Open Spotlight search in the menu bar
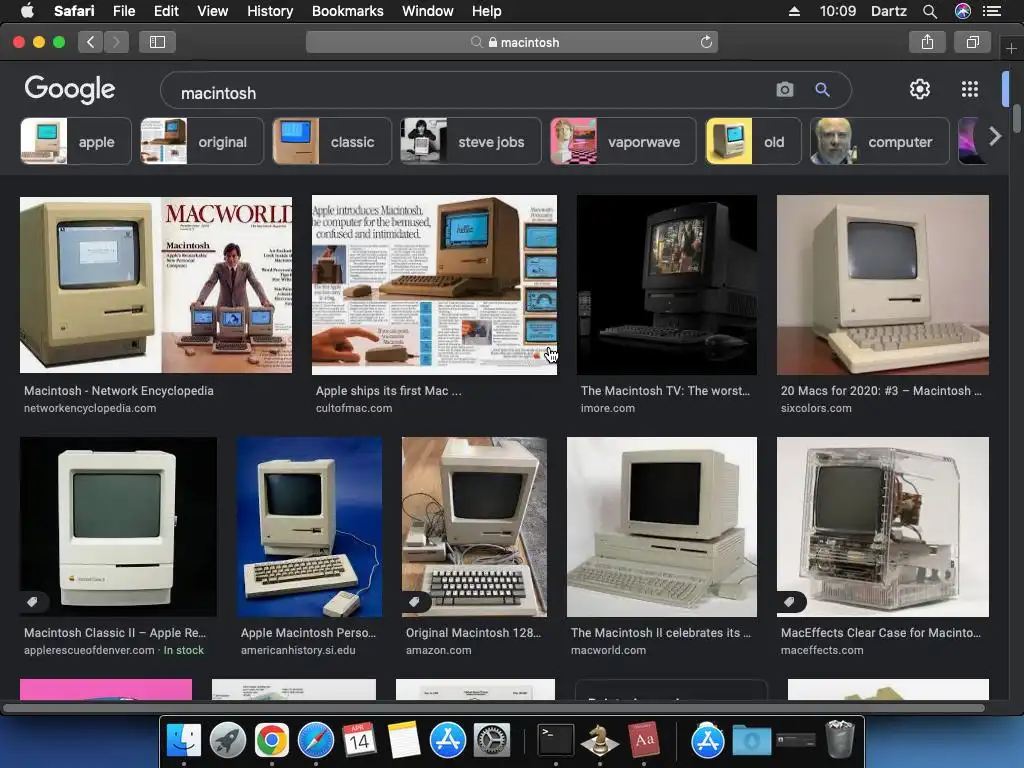This screenshot has height=768, width=1024. [x=930, y=11]
